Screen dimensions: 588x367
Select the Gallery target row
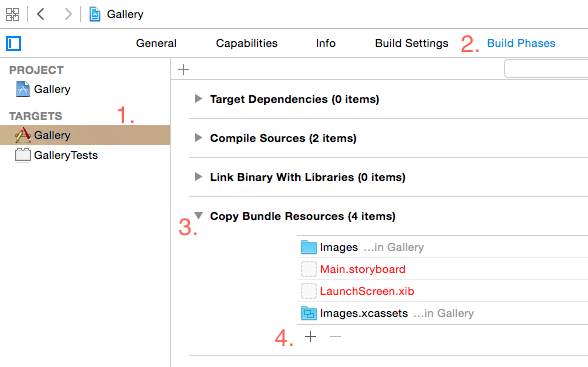point(85,135)
